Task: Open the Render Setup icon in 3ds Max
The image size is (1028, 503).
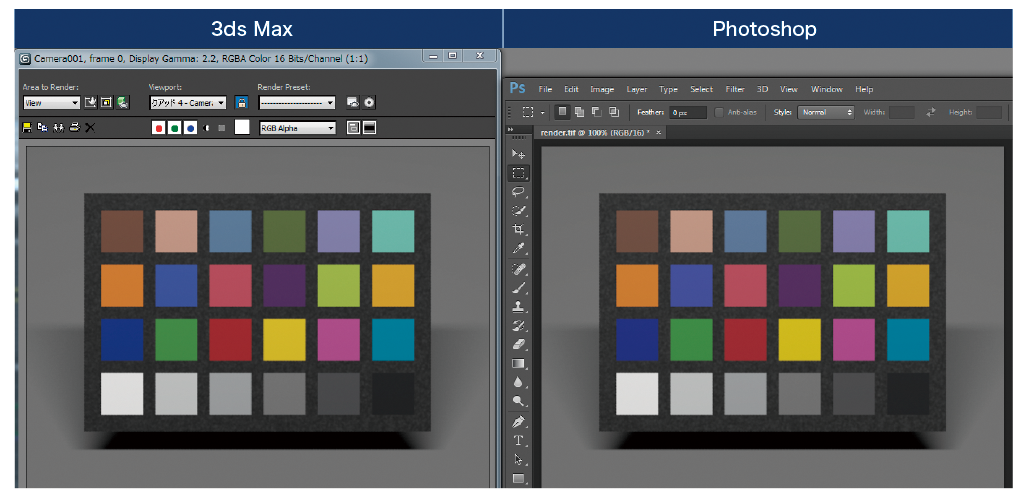Action: click(x=353, y=102)
